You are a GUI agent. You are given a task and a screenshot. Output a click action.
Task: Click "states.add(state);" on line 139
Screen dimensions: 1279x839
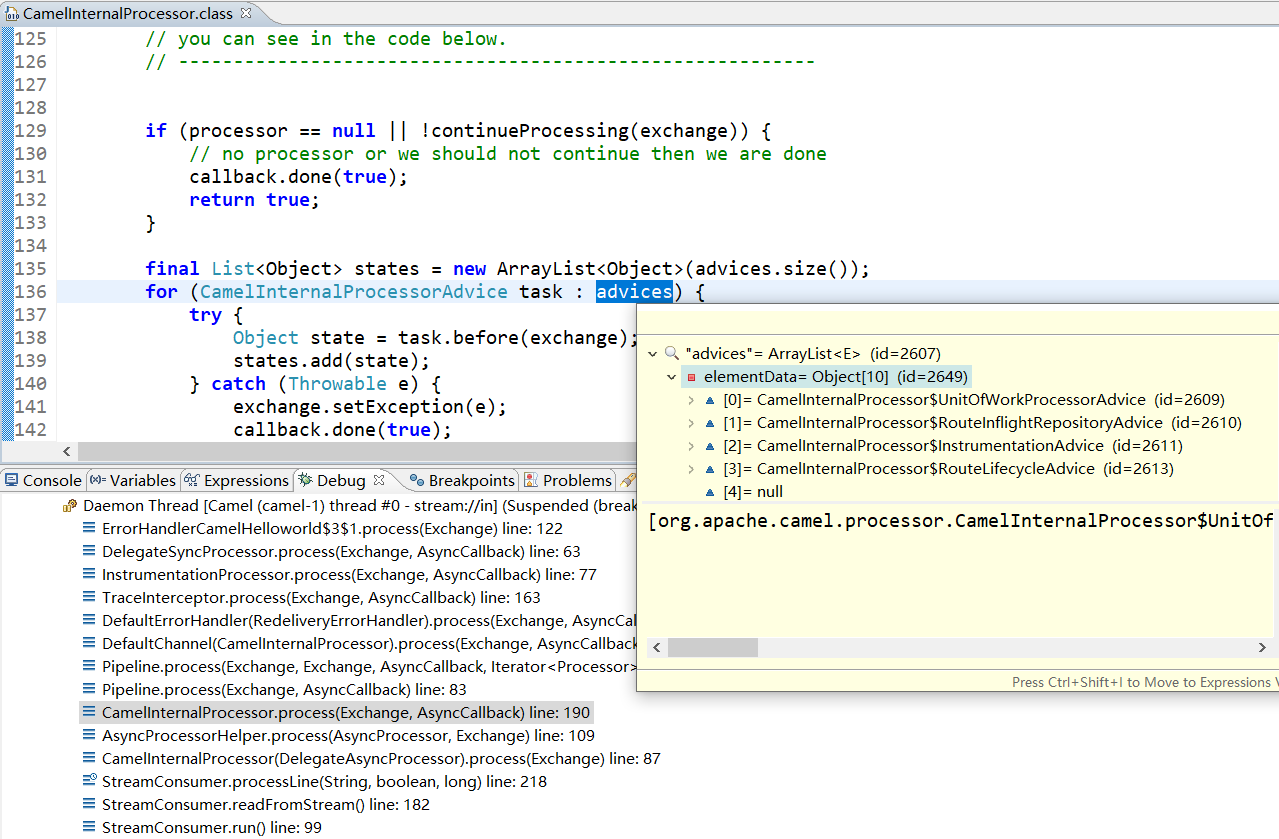(x=332, y=361)
